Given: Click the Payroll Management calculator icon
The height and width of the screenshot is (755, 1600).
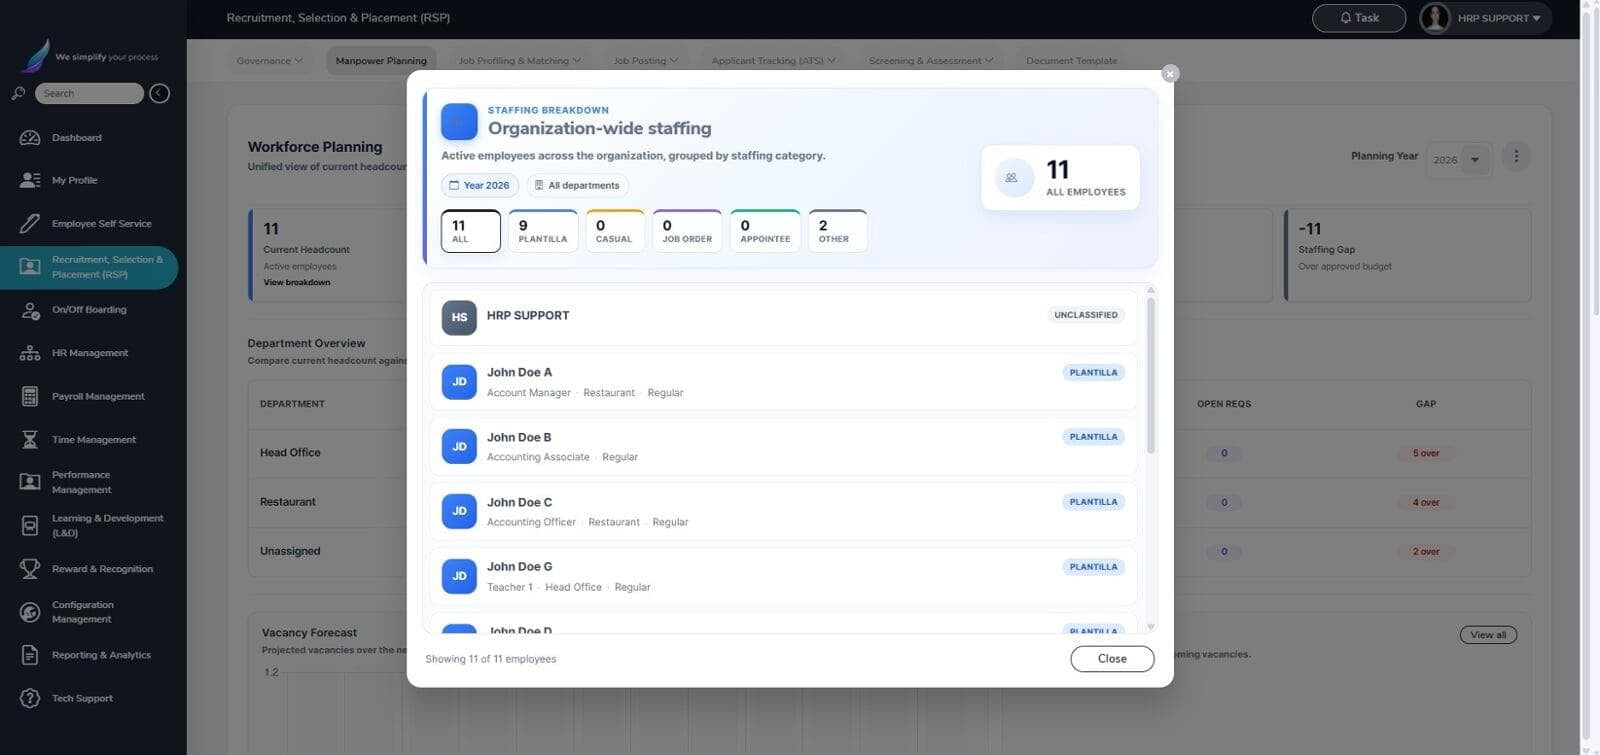Looking at the screenshot, I should [30, 396].
